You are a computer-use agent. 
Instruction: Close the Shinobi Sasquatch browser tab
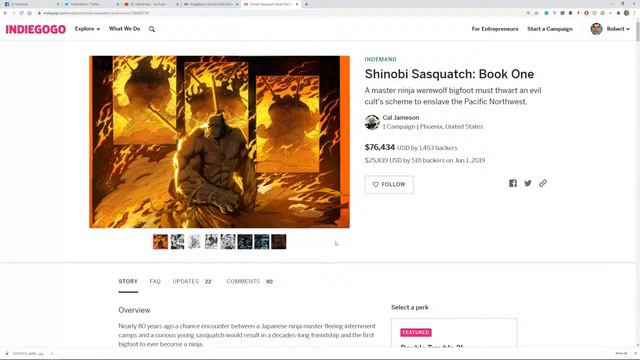coord(297,4)
